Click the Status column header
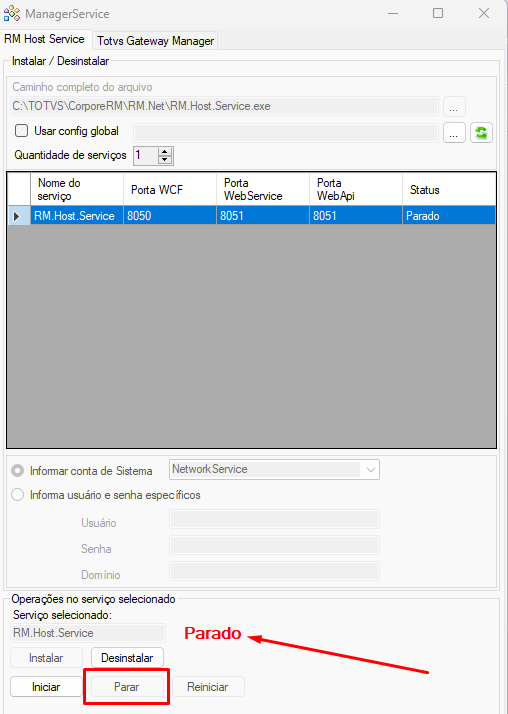This screenshot has height=714, width=508. point(449,189)
